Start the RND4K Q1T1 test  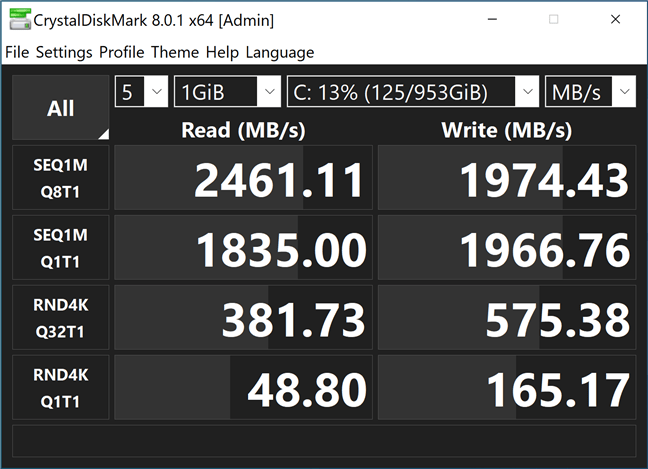pyautogui.click(x=60, y=388)
